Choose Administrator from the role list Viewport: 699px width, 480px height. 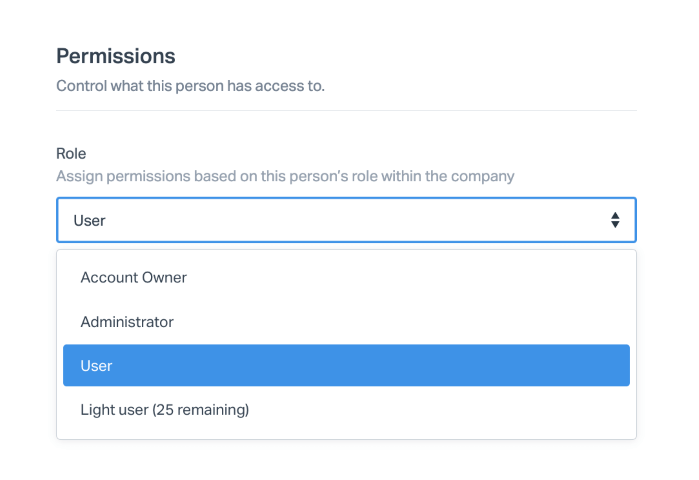click(x=127, y=322)
